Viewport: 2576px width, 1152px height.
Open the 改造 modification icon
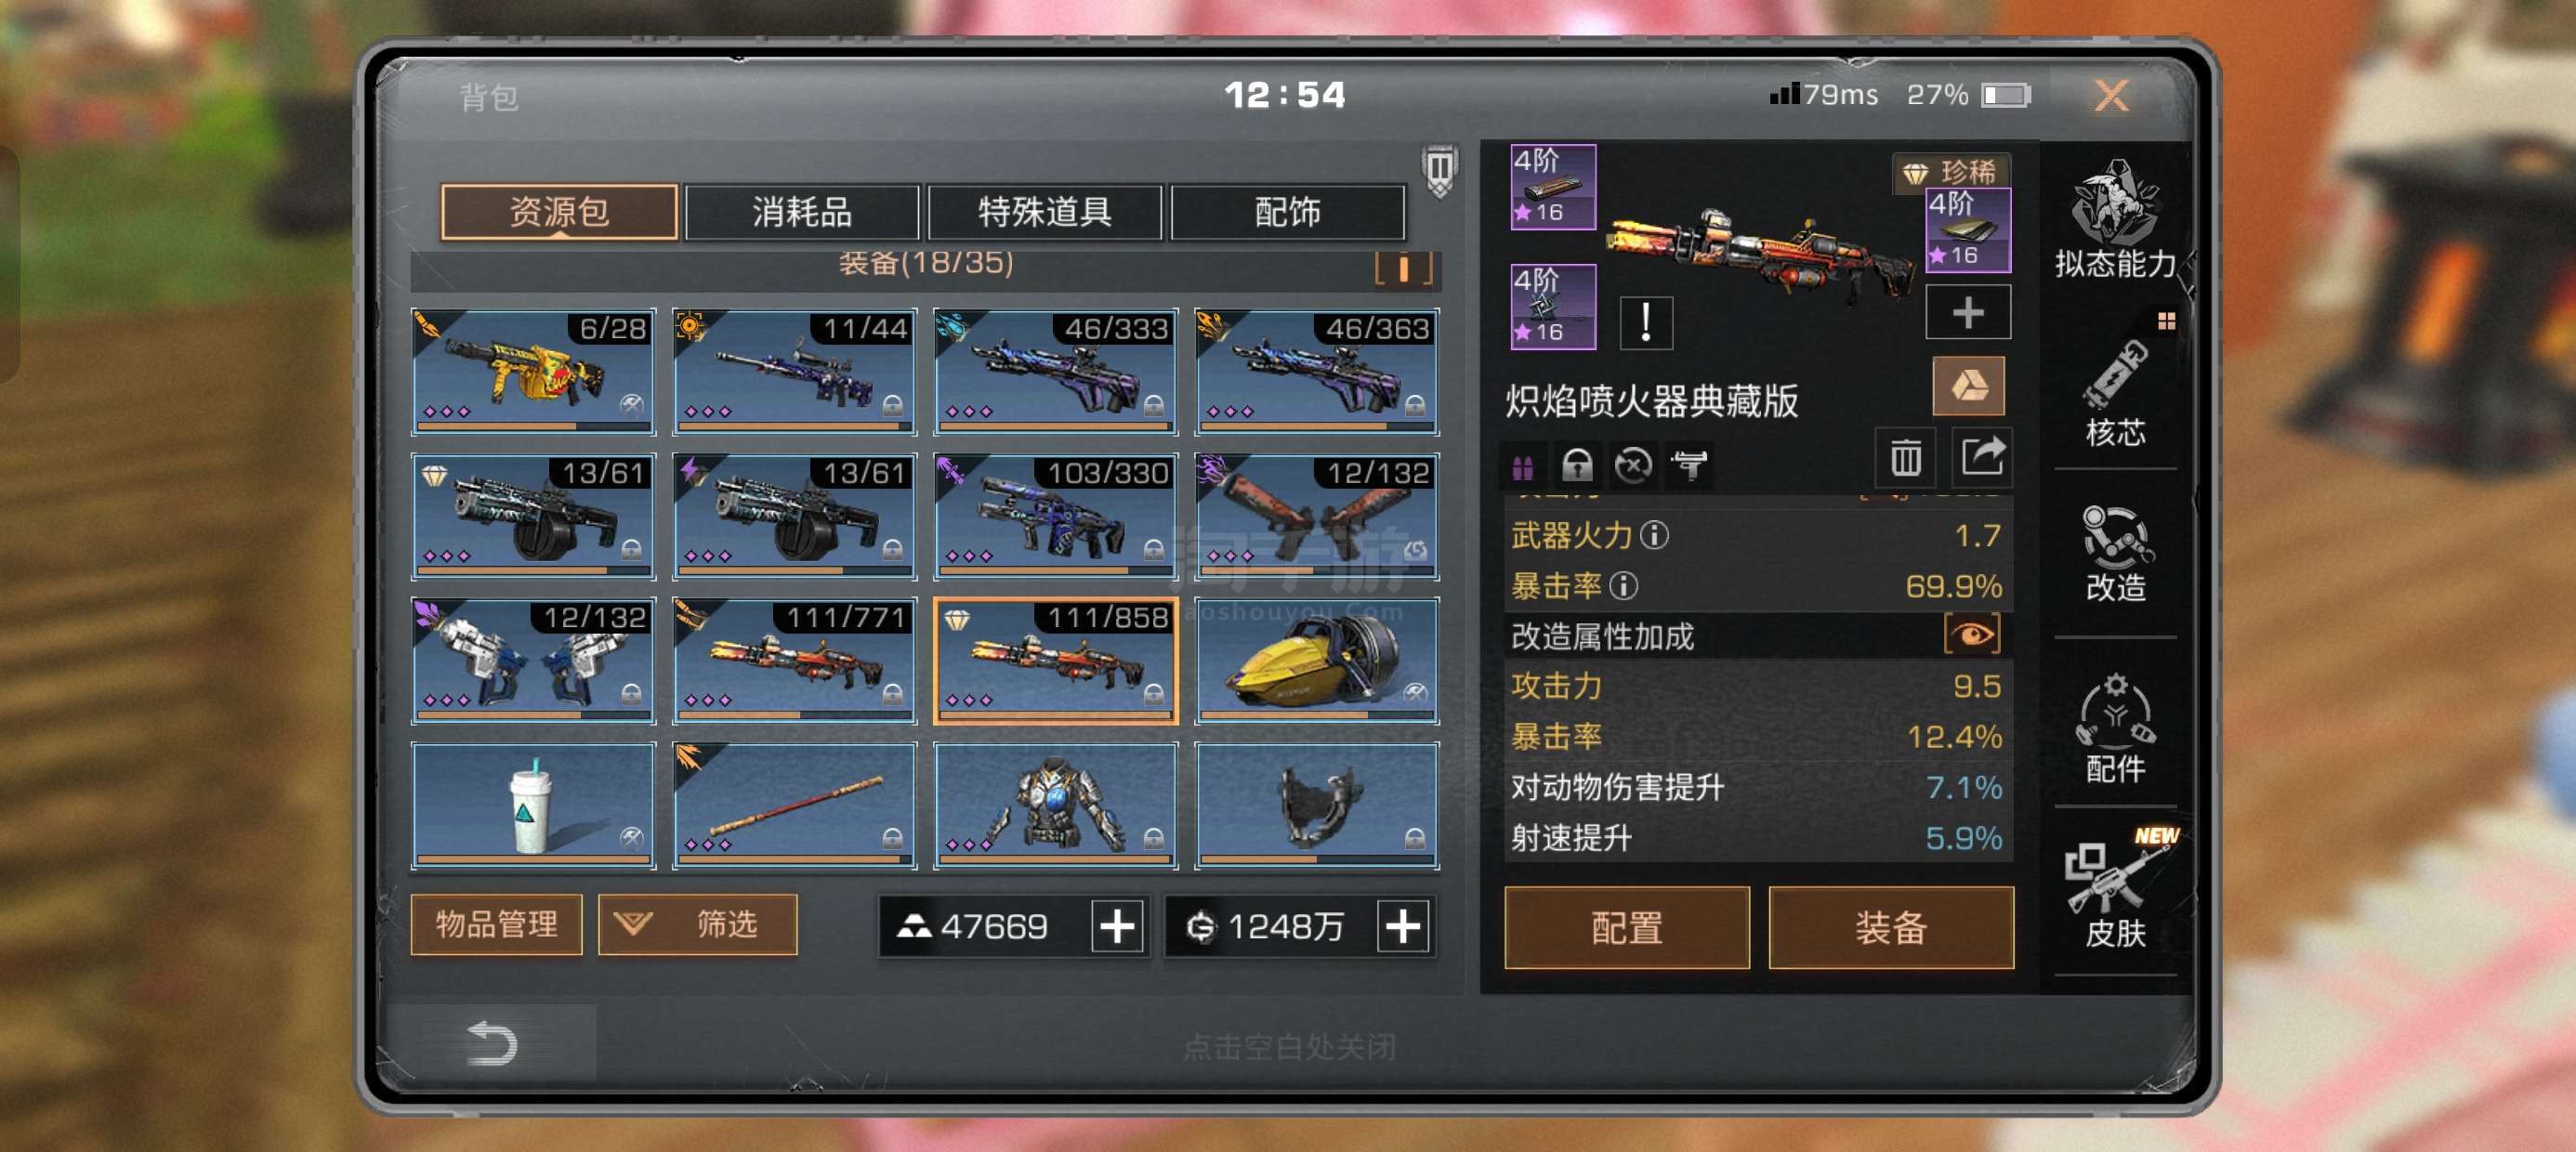point(2114,553)
